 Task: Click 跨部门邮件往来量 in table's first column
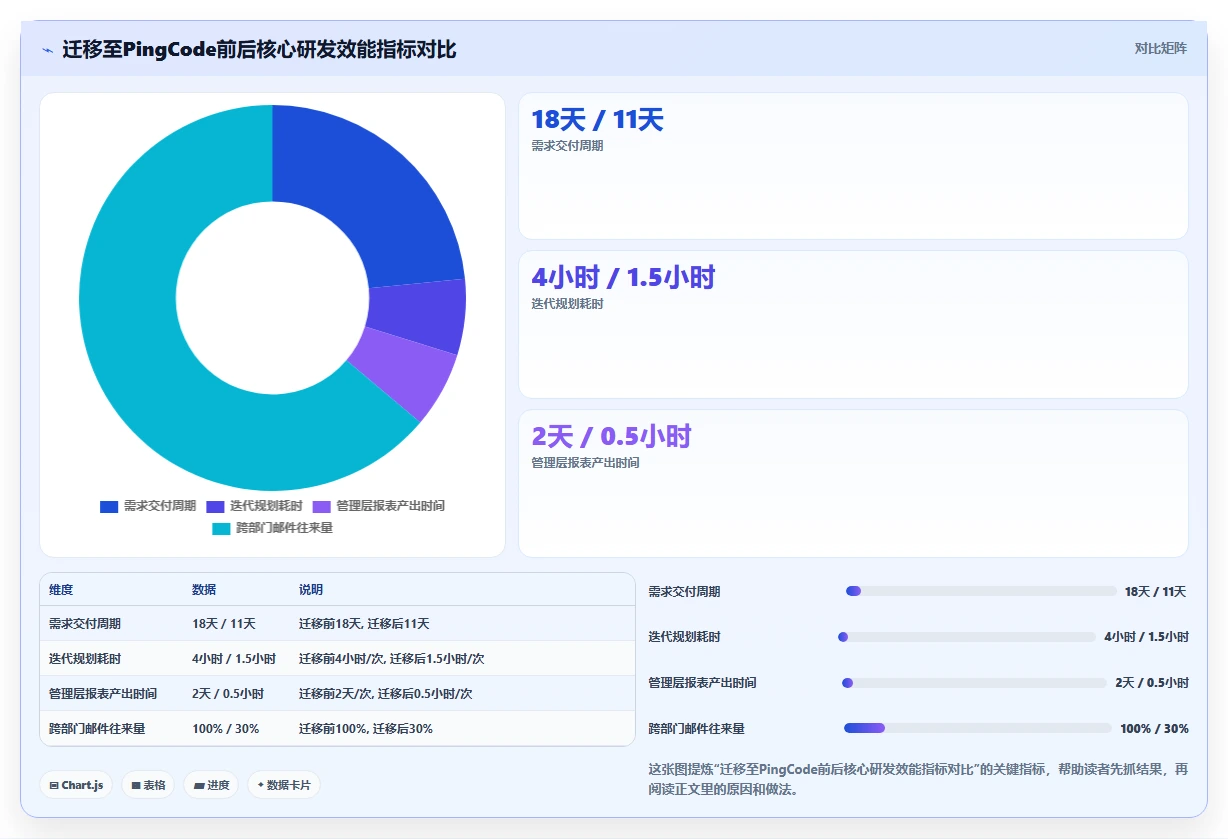pos(97,729)
